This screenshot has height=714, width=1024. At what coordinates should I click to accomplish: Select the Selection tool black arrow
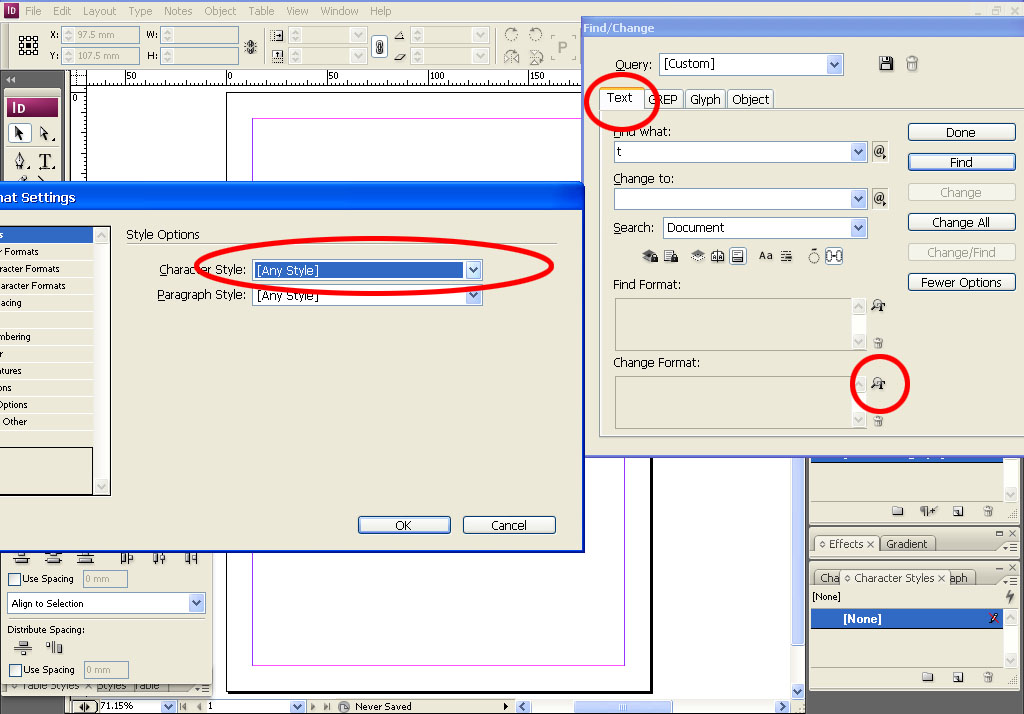(19, 133)
